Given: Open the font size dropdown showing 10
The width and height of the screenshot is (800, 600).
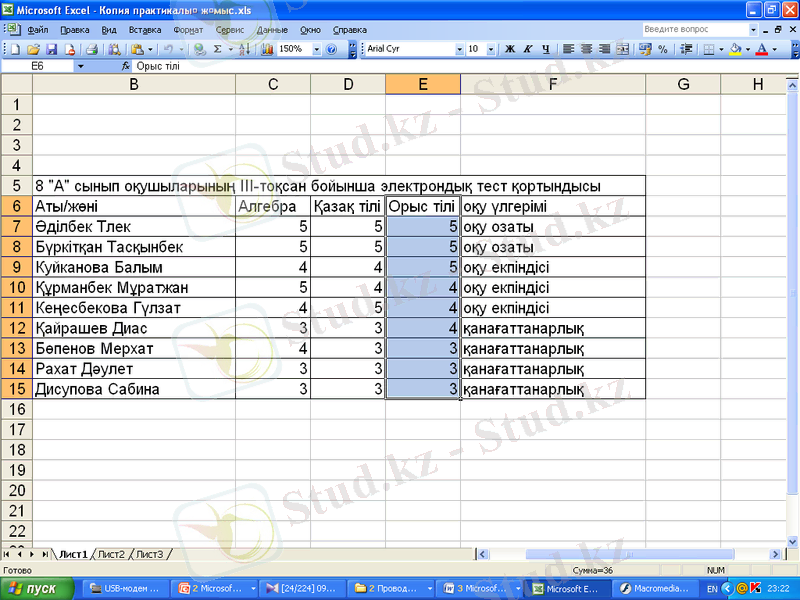Looking at the screenshot, I should (490, 49).
